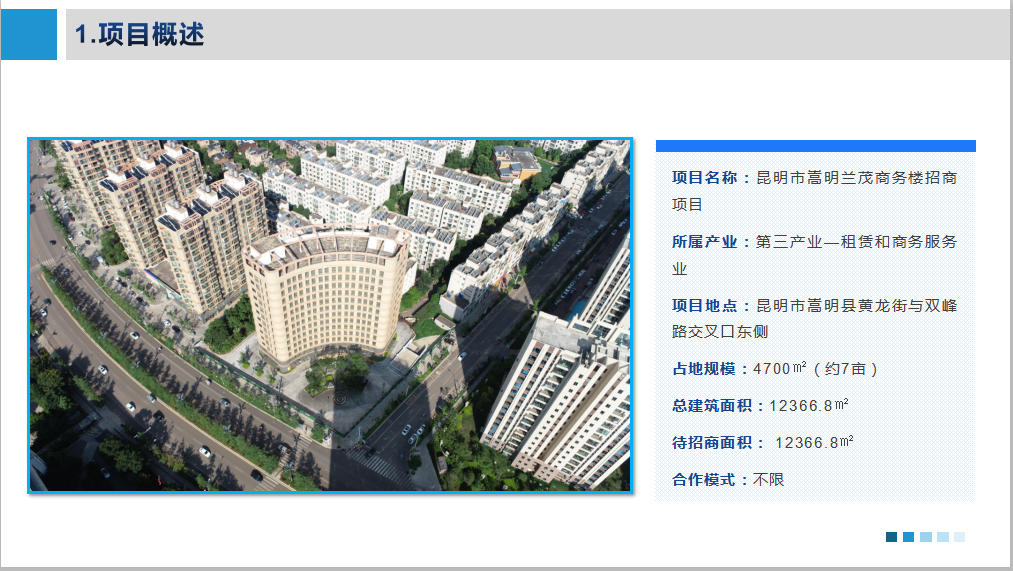Click the text "昆明市嵩明兰茂商务楼招商"
The width and height of the screenshot is (1013, 571).
click(x=857, y=178)
